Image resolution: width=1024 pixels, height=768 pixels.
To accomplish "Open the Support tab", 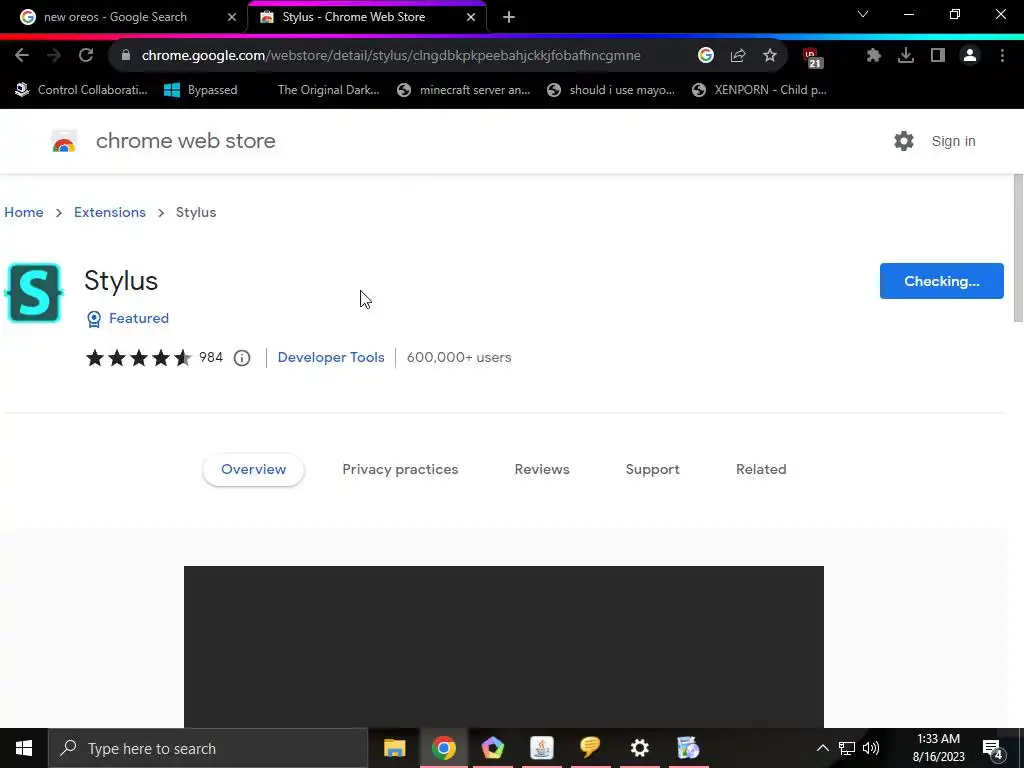I will pyautogui.click(x=652, y=470).
